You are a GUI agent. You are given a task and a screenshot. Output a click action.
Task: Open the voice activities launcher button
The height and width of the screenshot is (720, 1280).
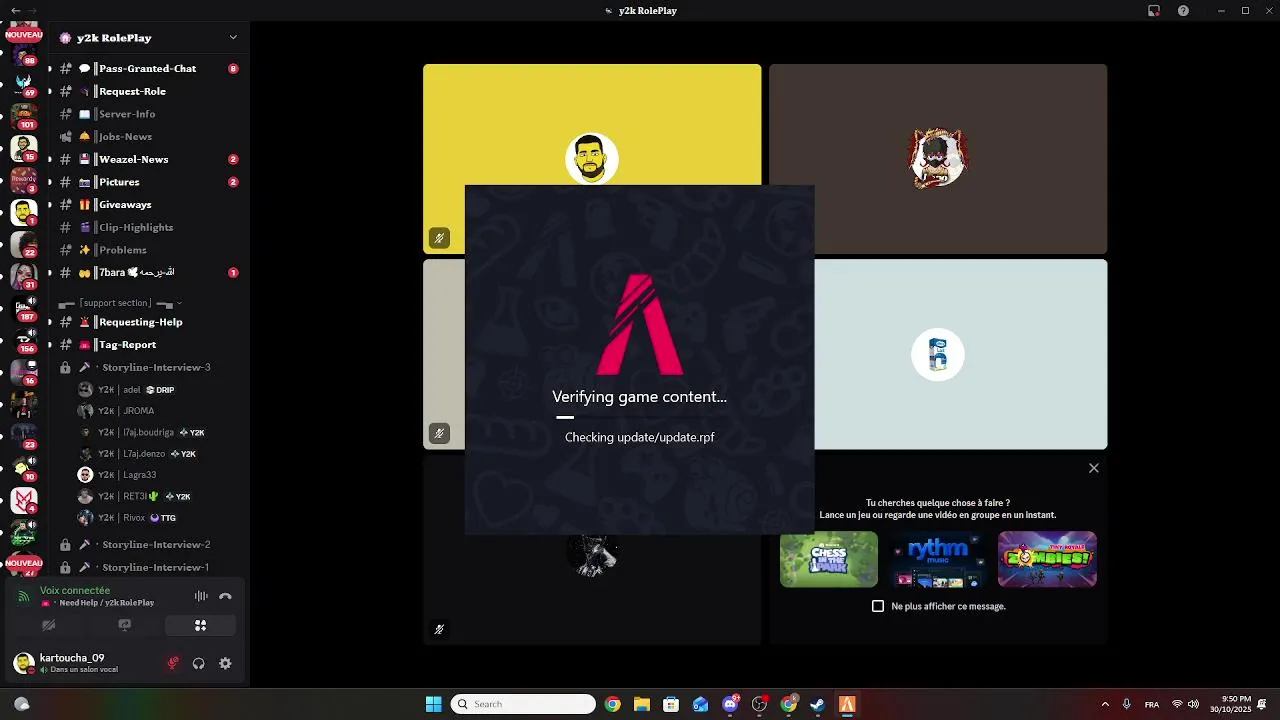[200, 625]
